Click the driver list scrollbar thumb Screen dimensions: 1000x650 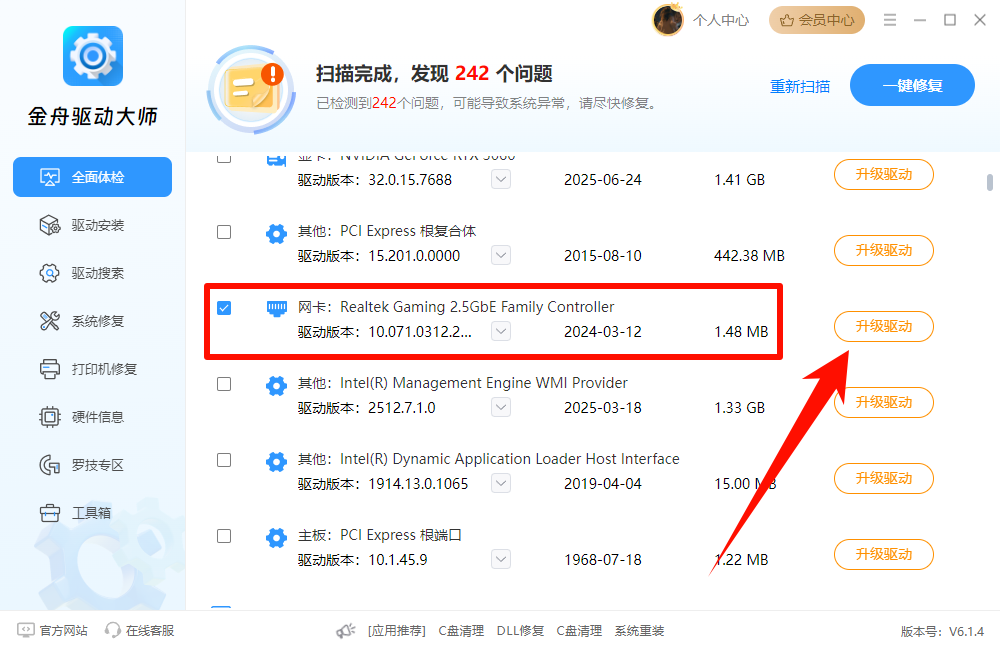click(x=990, y=182)
